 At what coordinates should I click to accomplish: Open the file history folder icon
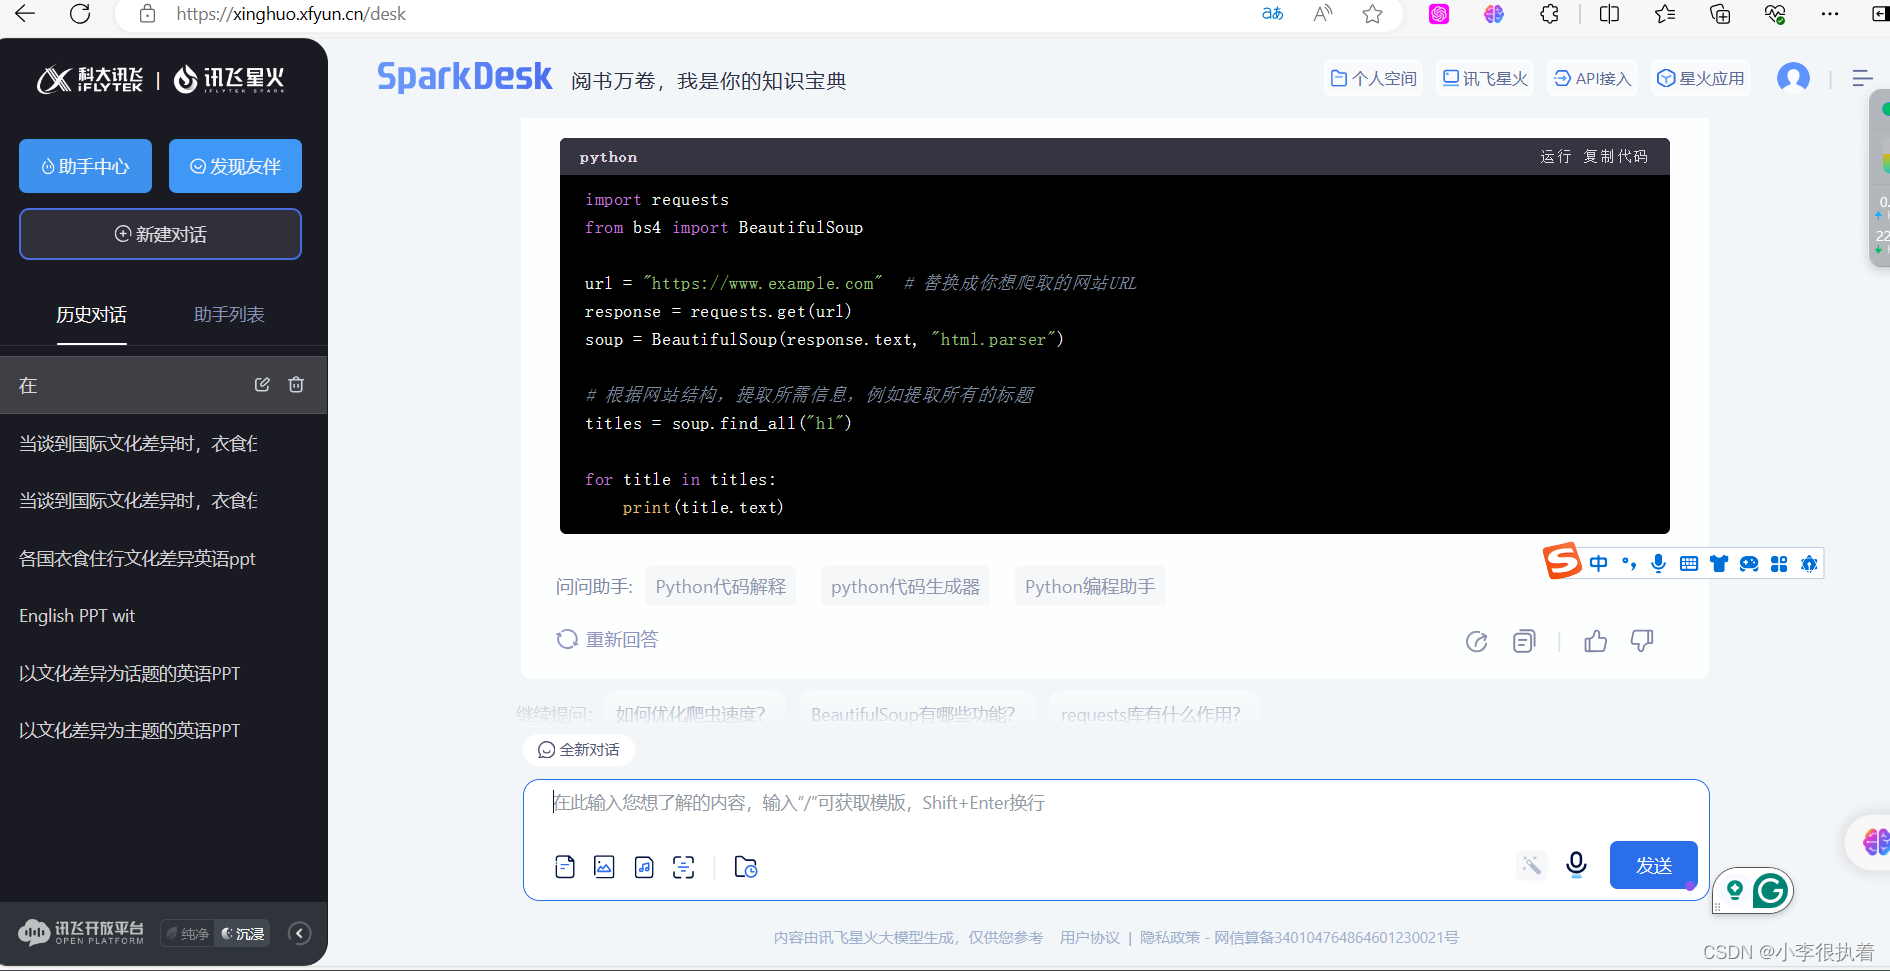click(746, 867)
